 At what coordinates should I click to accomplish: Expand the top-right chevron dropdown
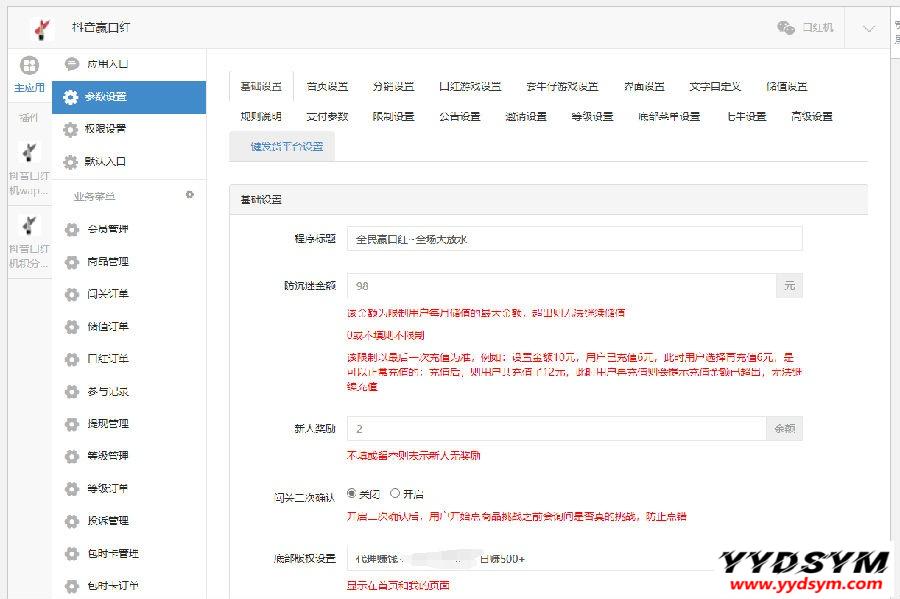(868, 29)
